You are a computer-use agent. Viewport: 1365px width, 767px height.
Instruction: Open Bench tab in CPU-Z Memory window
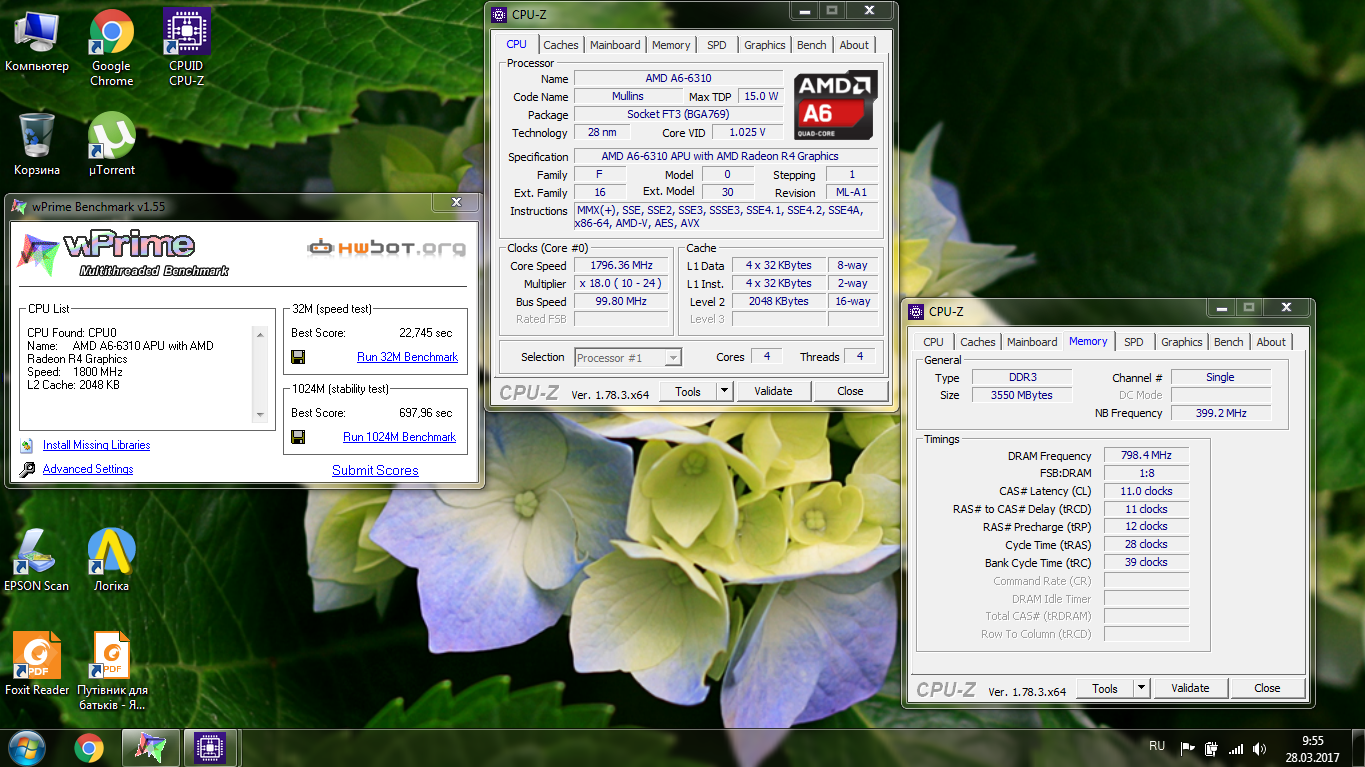click(x=1229, y=342)
